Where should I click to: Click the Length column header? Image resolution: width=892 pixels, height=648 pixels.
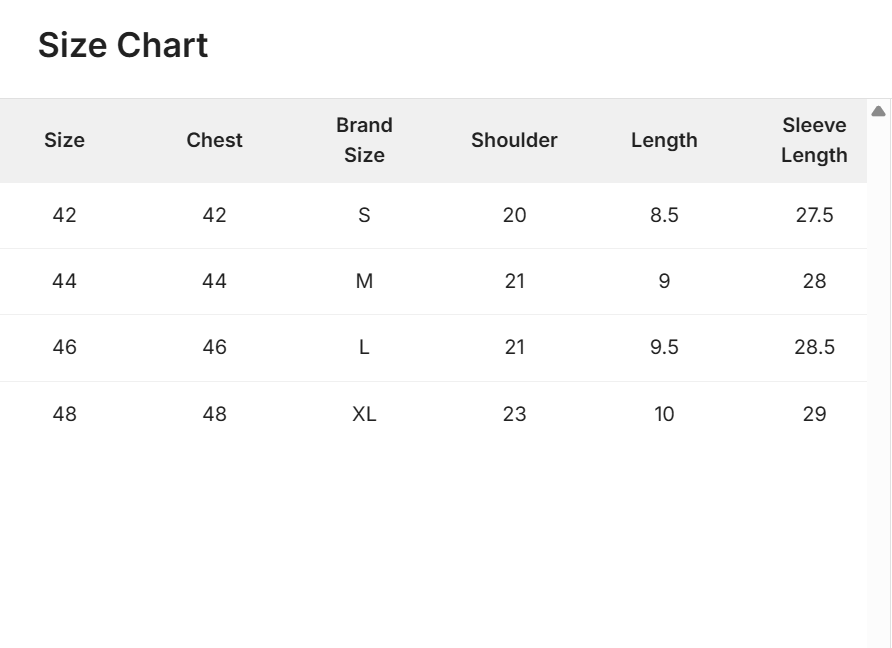pyautogui.click(x=664, y=140)
